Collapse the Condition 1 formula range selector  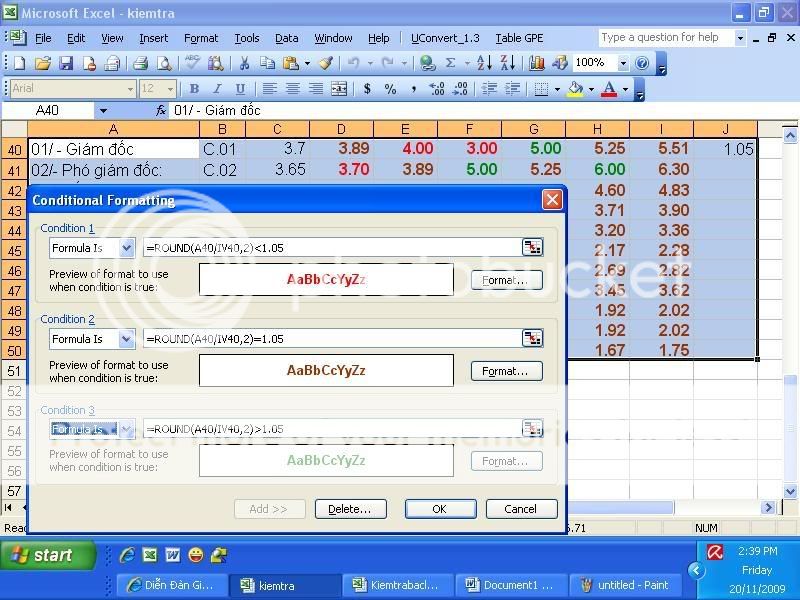pos(533,247)
